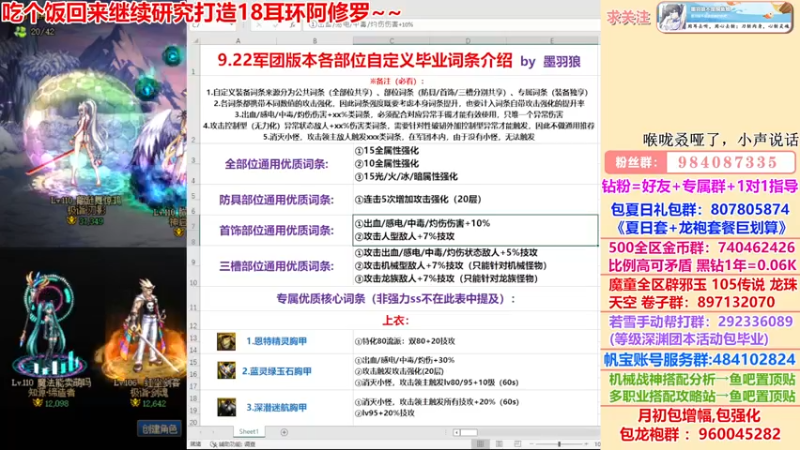Screen dimensions: 800x450
Task: Click the 创建角色 button in game
Action: pos(159,429)
